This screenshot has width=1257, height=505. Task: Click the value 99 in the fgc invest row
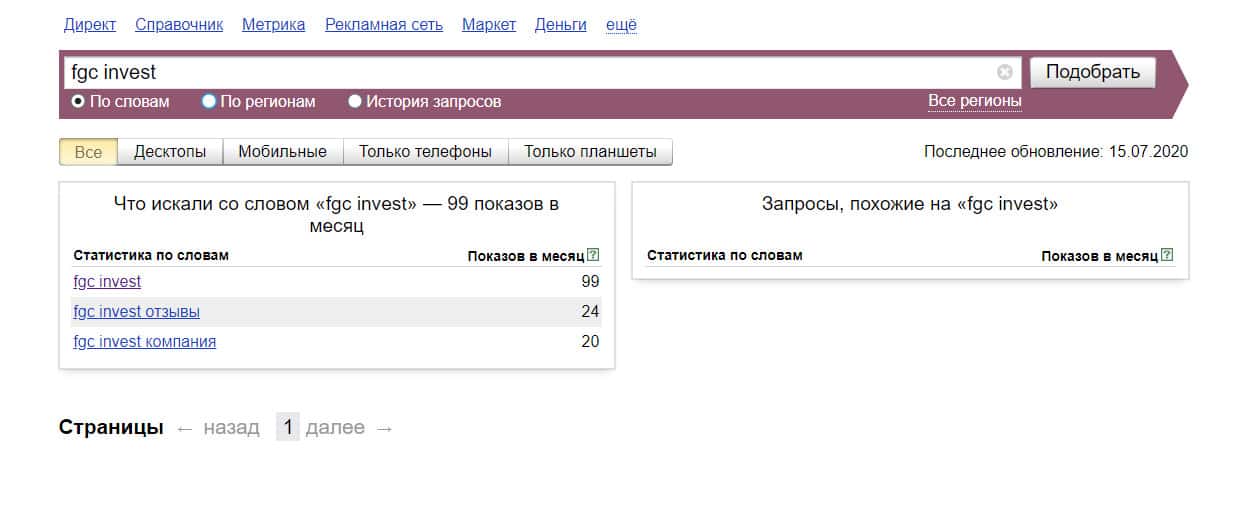pos(590,282)
